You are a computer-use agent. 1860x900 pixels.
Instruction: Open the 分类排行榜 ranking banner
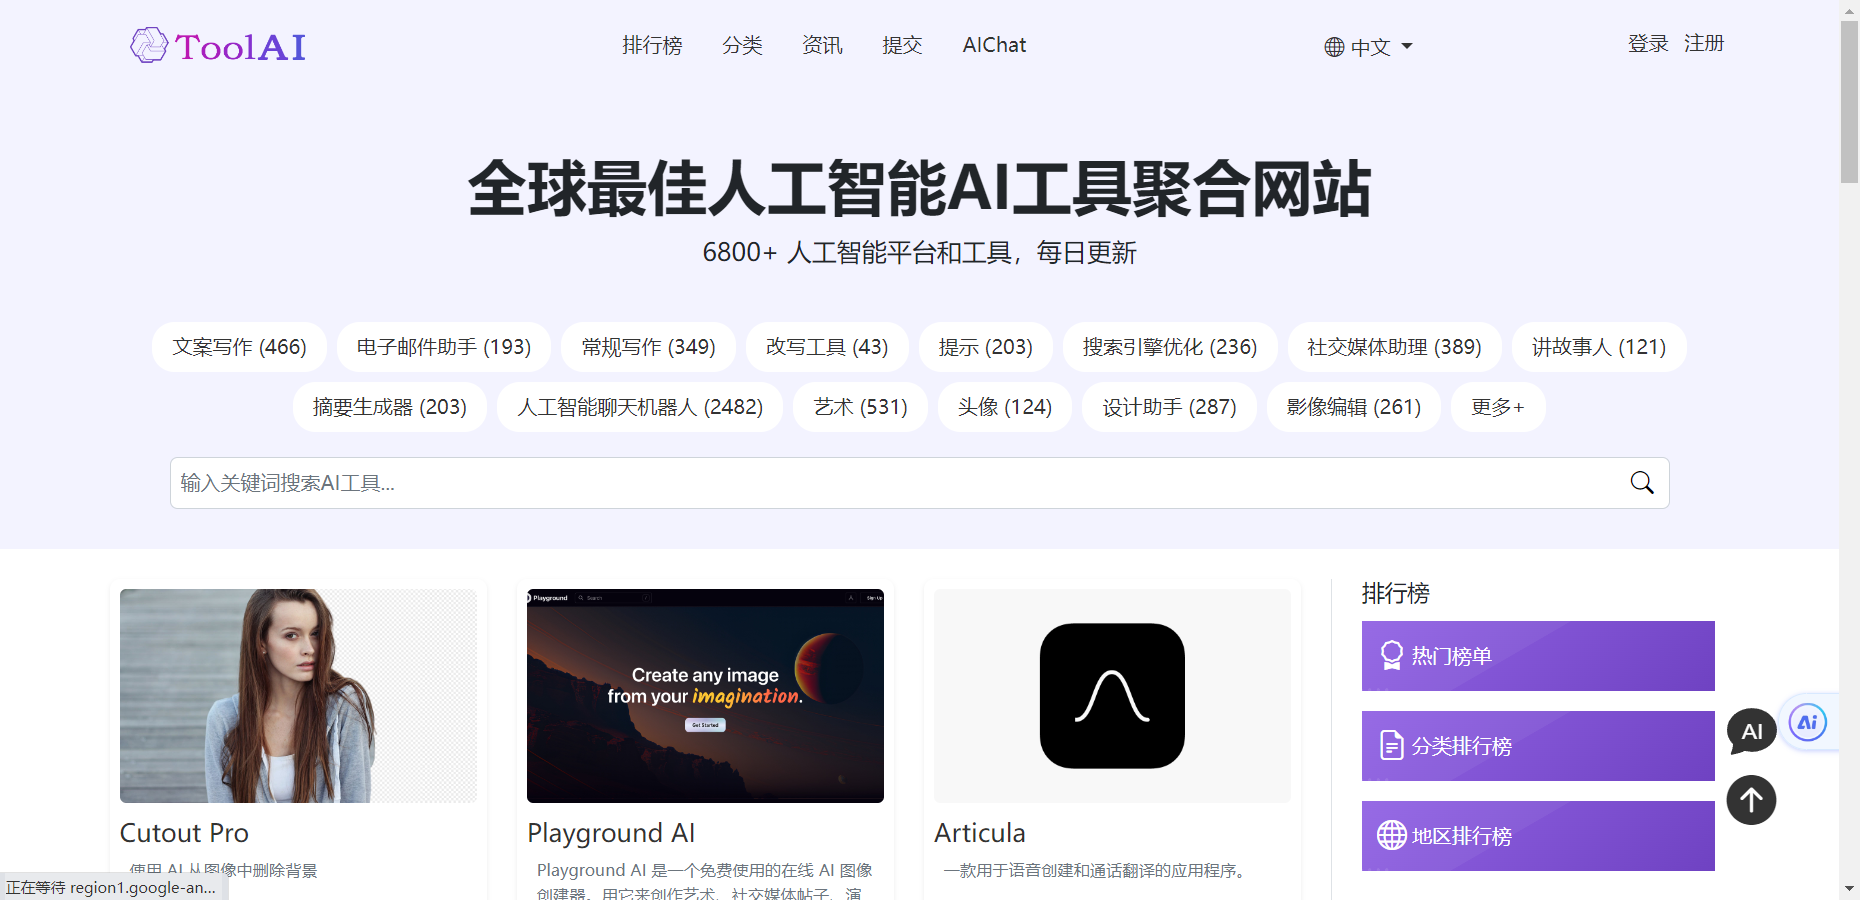[x=1538, y=746]
